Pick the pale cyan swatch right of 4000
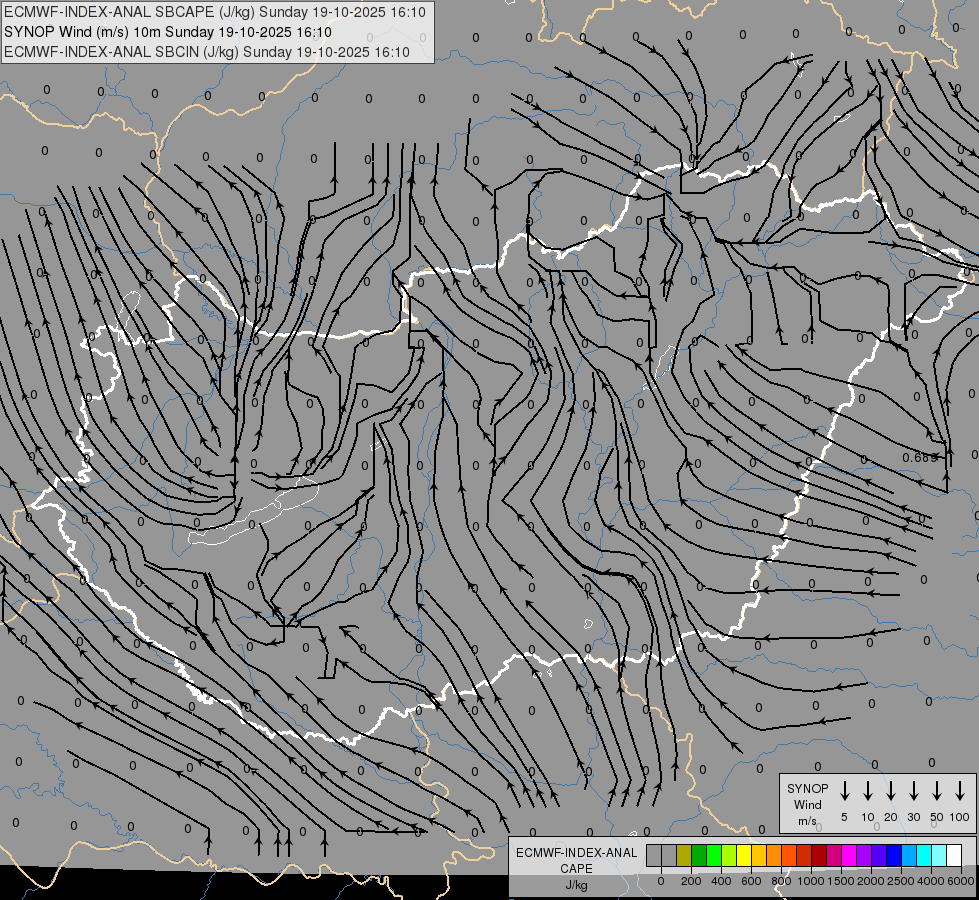The image size is (979, 900). pyautogui.click(x=939, y=855)
